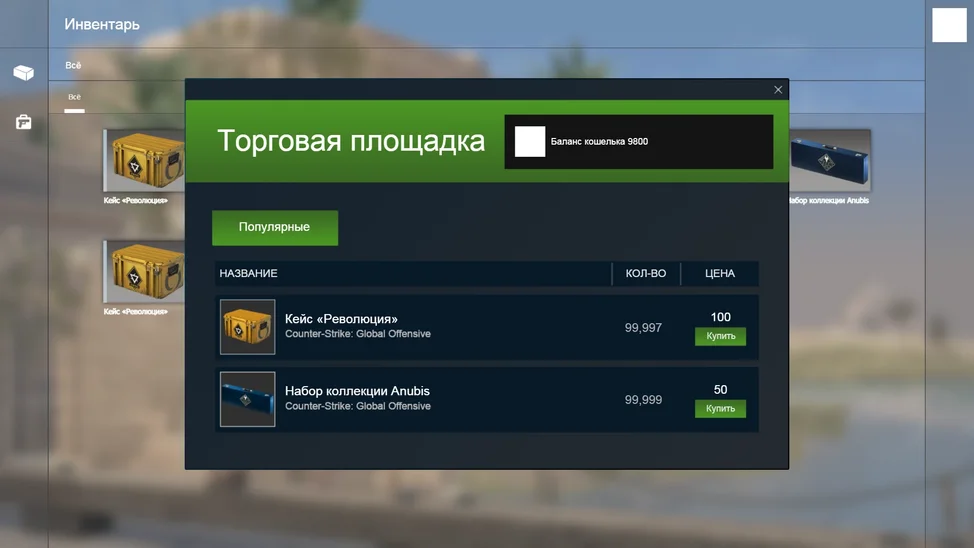Open the marketplace briefcase icon in sidebar
Screen dimensions: 974x548
(x=24, y=122)
